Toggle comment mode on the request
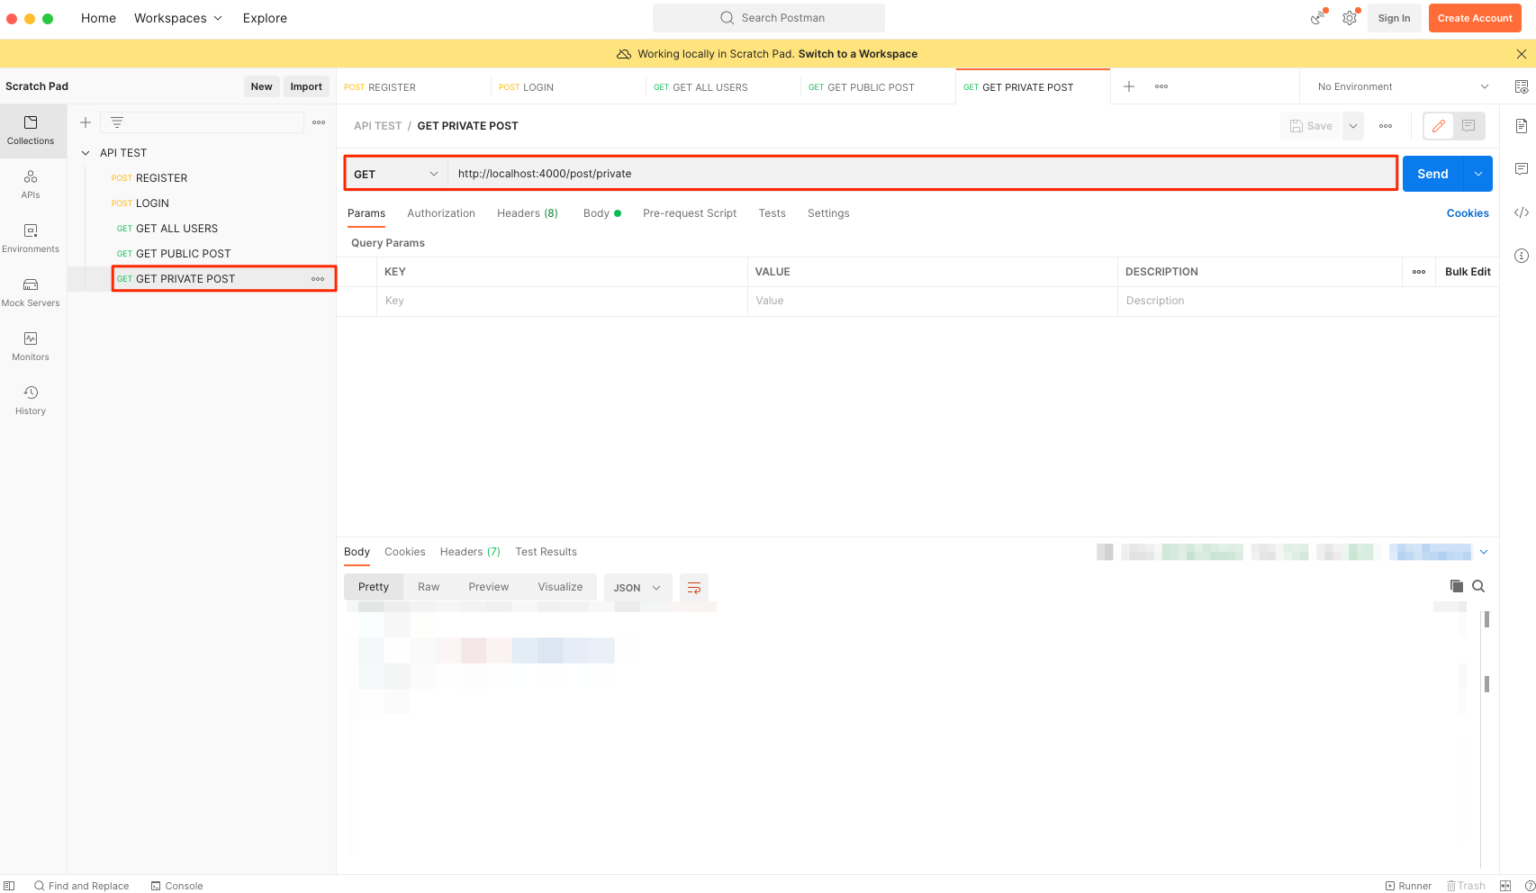 pos(1468,126)
